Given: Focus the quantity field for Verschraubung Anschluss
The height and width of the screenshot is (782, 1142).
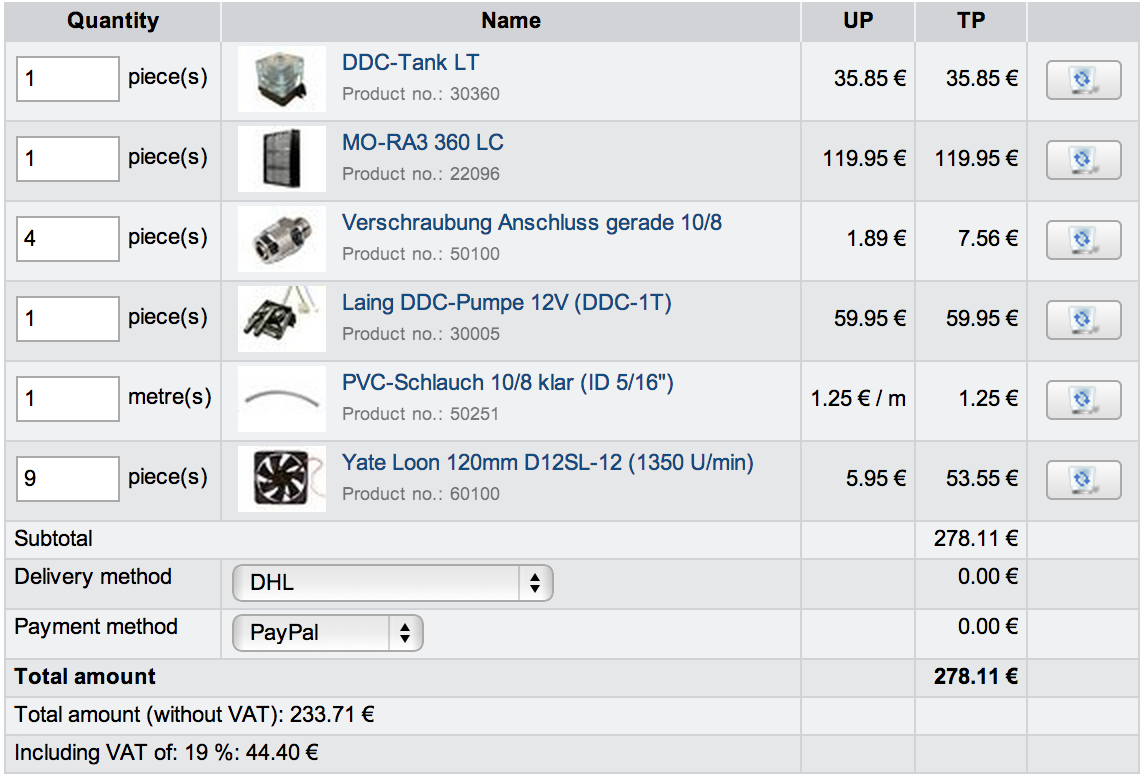Looking at the screenshot, I should click(x=67, y=239).
